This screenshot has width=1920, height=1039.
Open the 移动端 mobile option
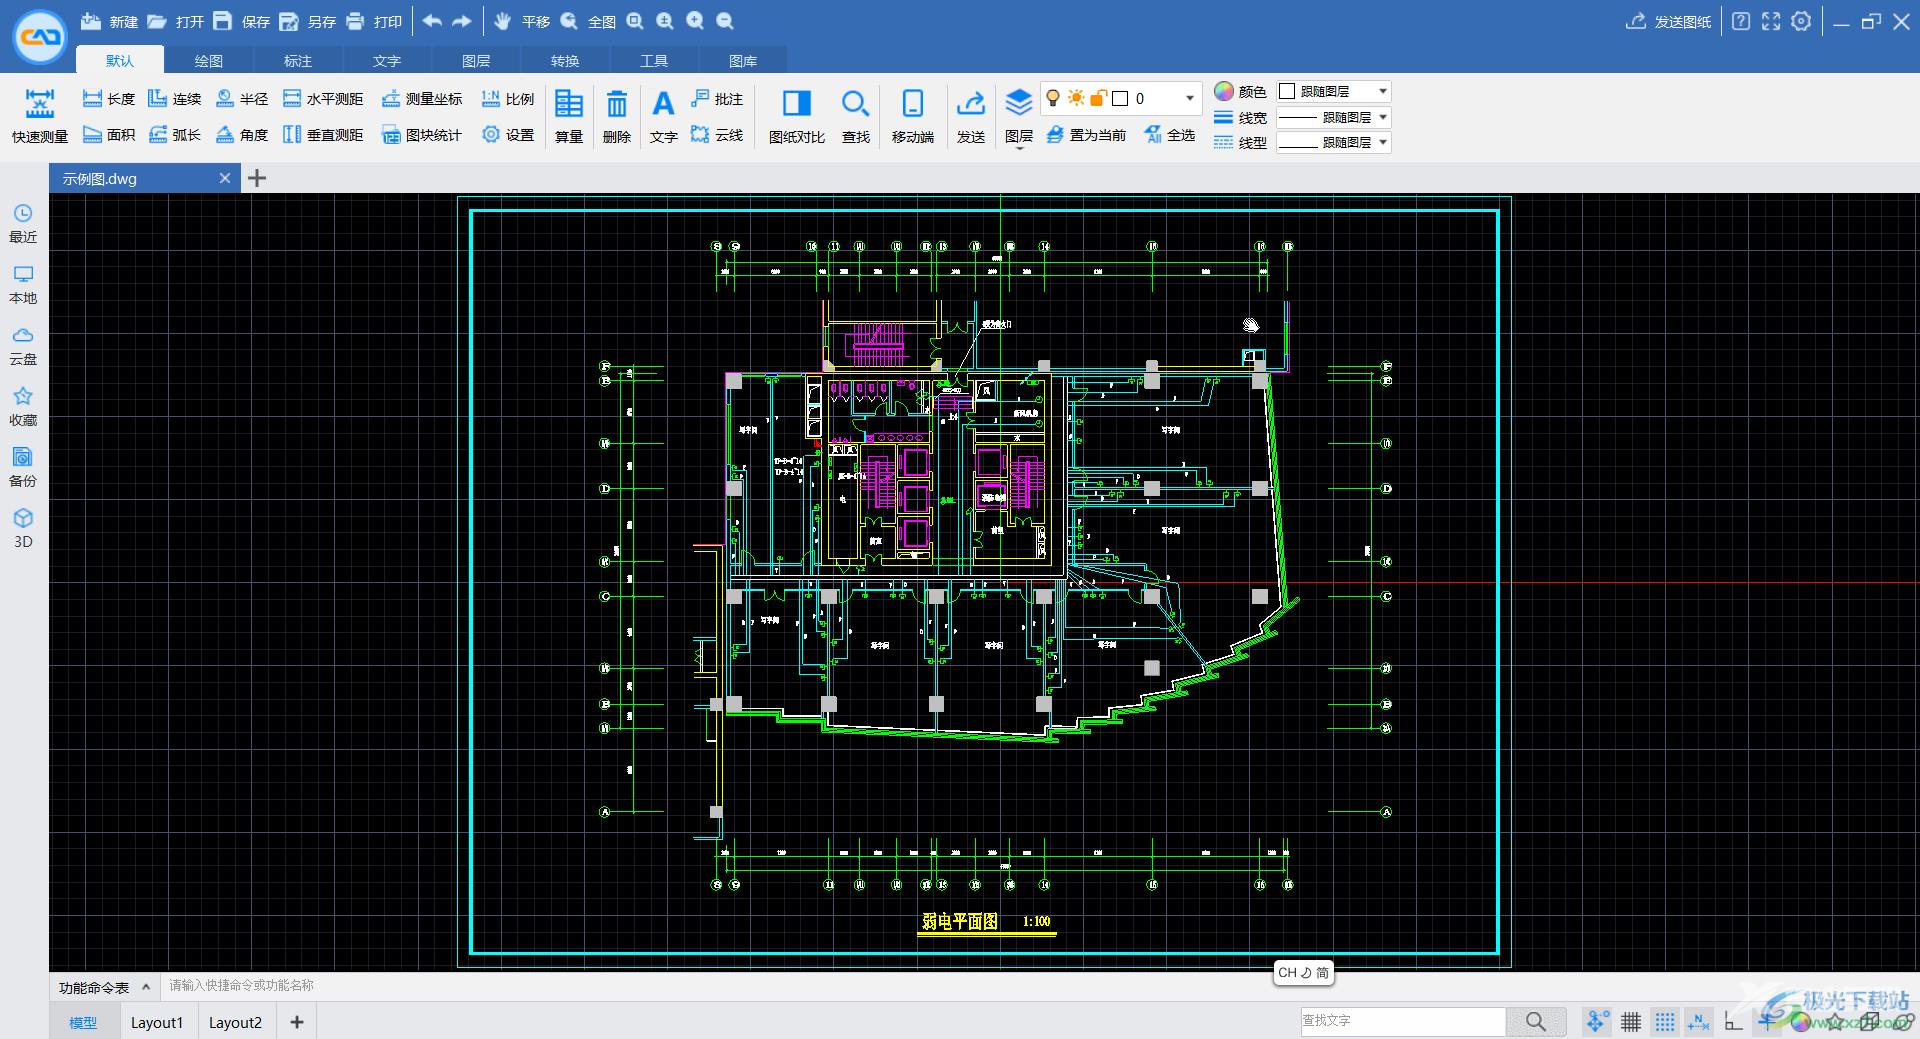[913, 116]
